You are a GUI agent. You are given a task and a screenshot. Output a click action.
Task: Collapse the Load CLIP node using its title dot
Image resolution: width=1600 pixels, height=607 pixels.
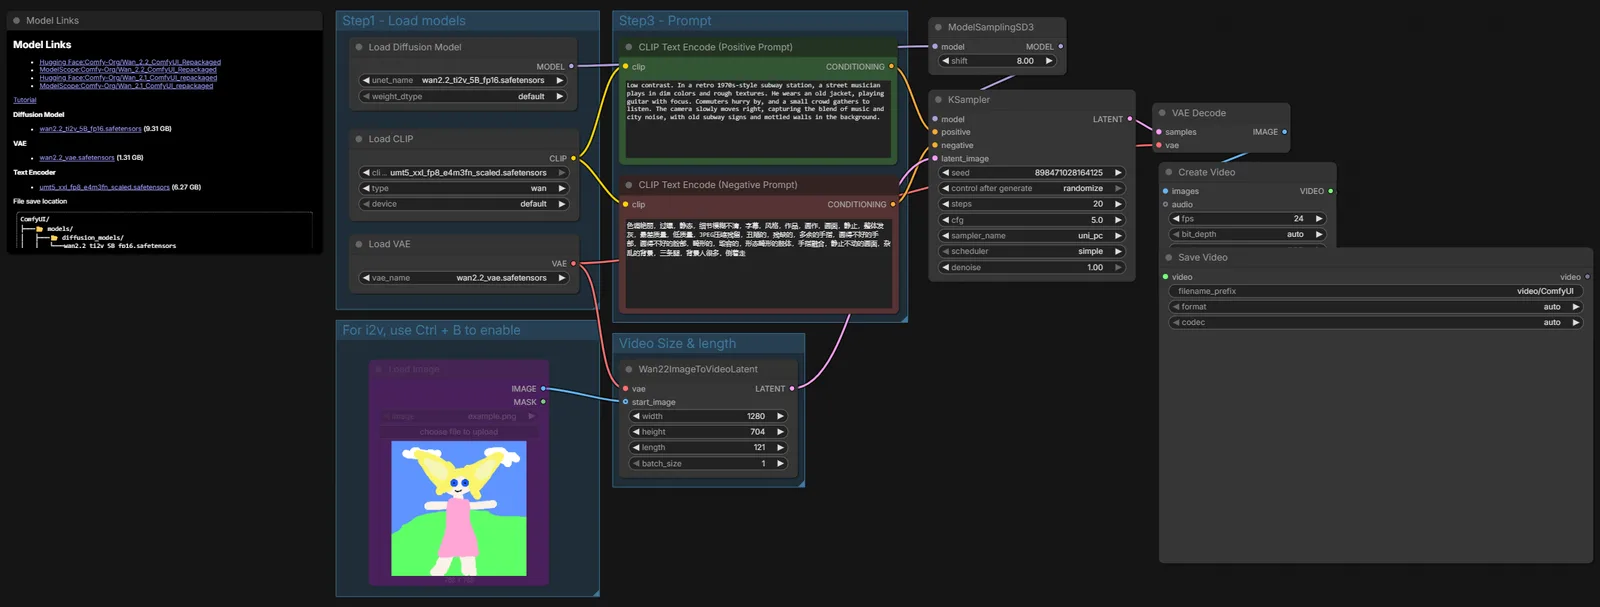pyautogui.click(x=359, y=139)
